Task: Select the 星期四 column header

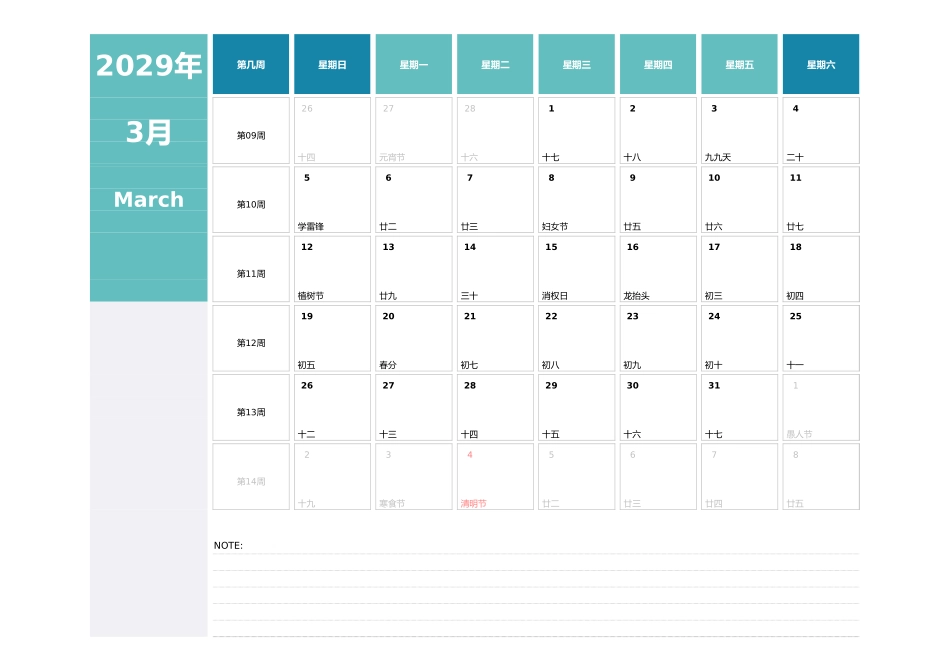Action: pyautogui.click(x=658, y=64)
